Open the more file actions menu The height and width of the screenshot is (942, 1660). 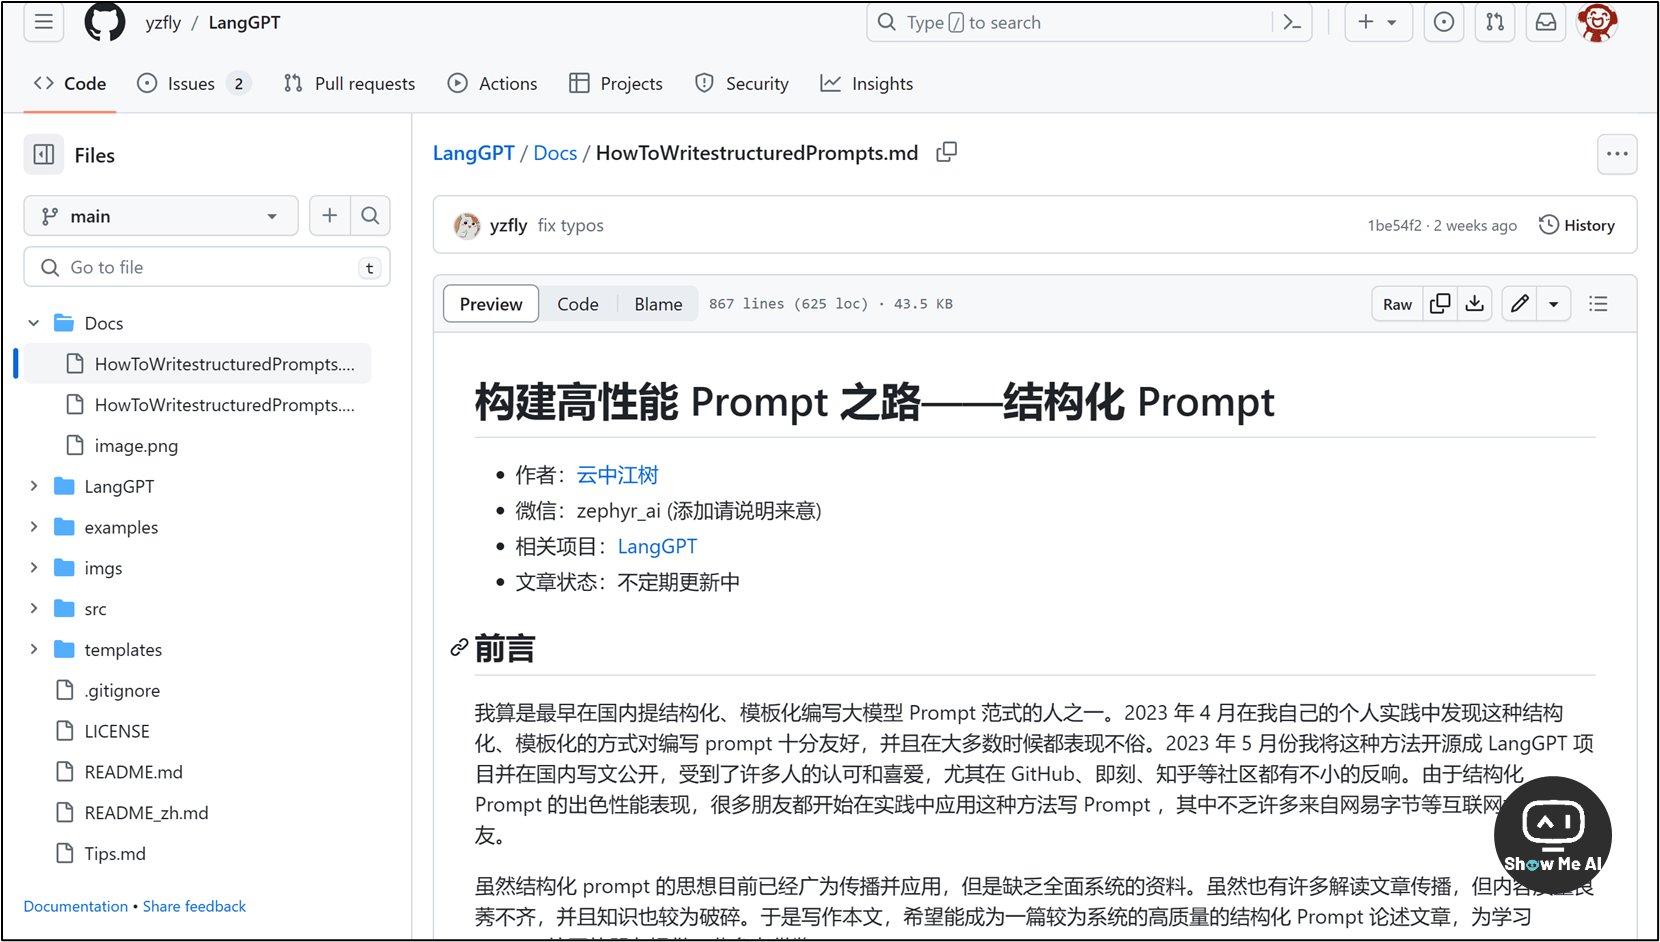[1617, 154]
